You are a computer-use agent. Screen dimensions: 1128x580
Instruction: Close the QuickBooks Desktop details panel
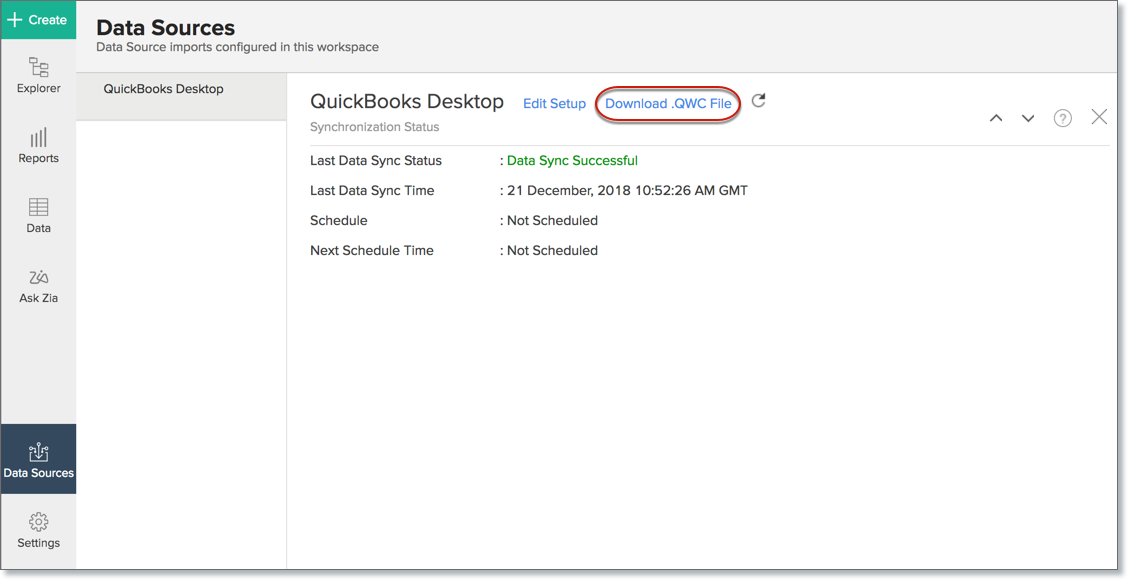click(1099, 116)
